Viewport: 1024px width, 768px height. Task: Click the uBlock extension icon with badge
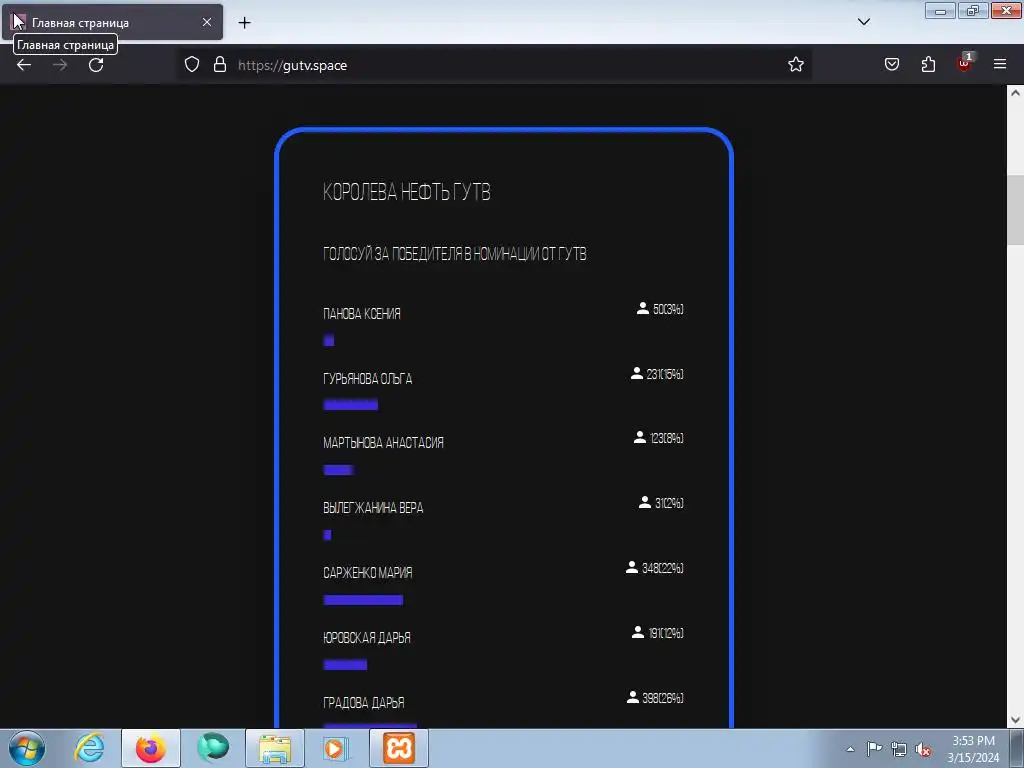click(965, 63)
